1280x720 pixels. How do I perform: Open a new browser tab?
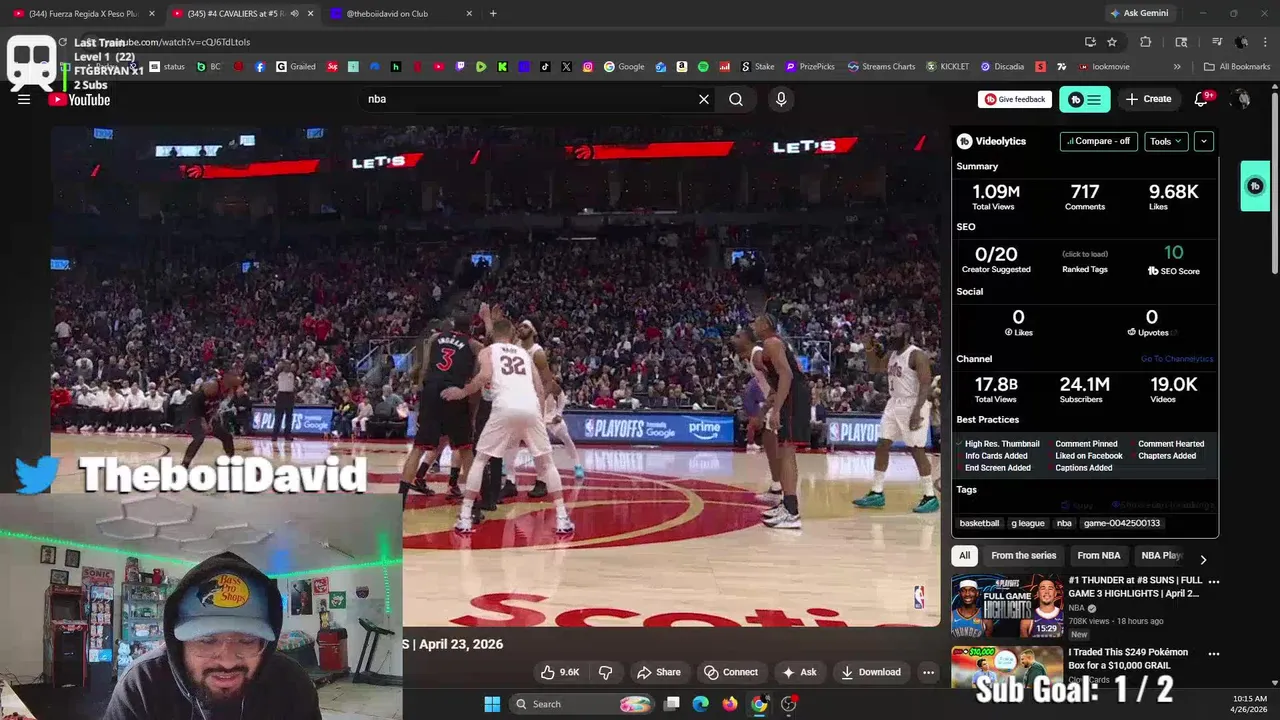[493, 14]
